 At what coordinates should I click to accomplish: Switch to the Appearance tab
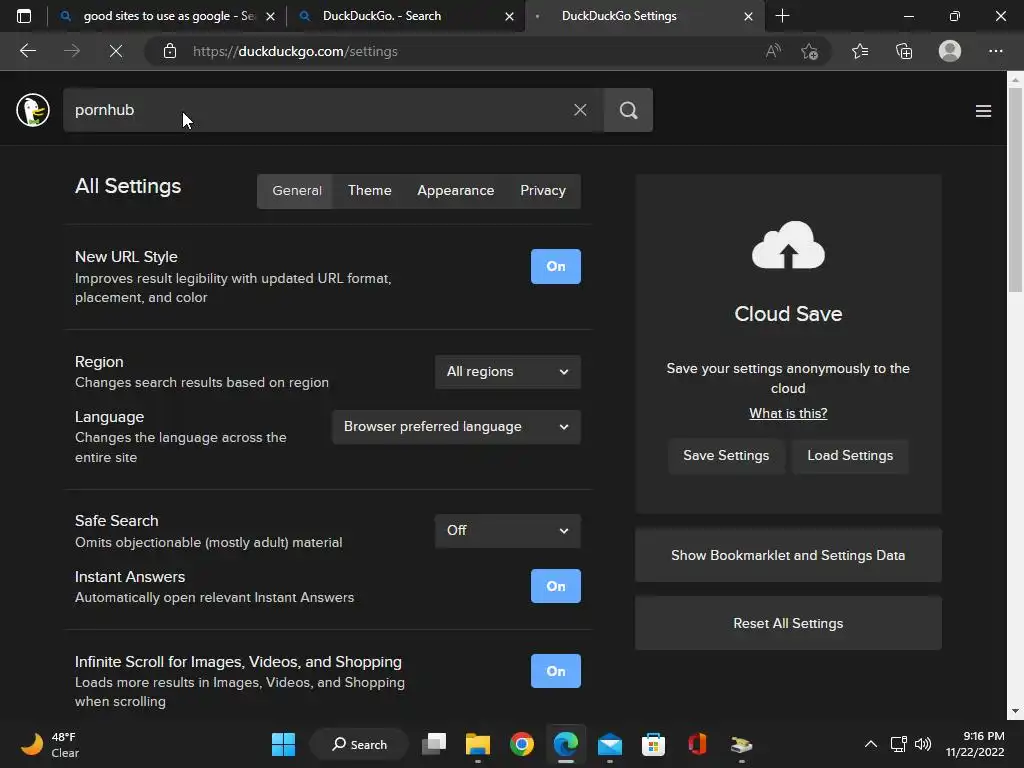pyautogui.click(x=456, y=191)
